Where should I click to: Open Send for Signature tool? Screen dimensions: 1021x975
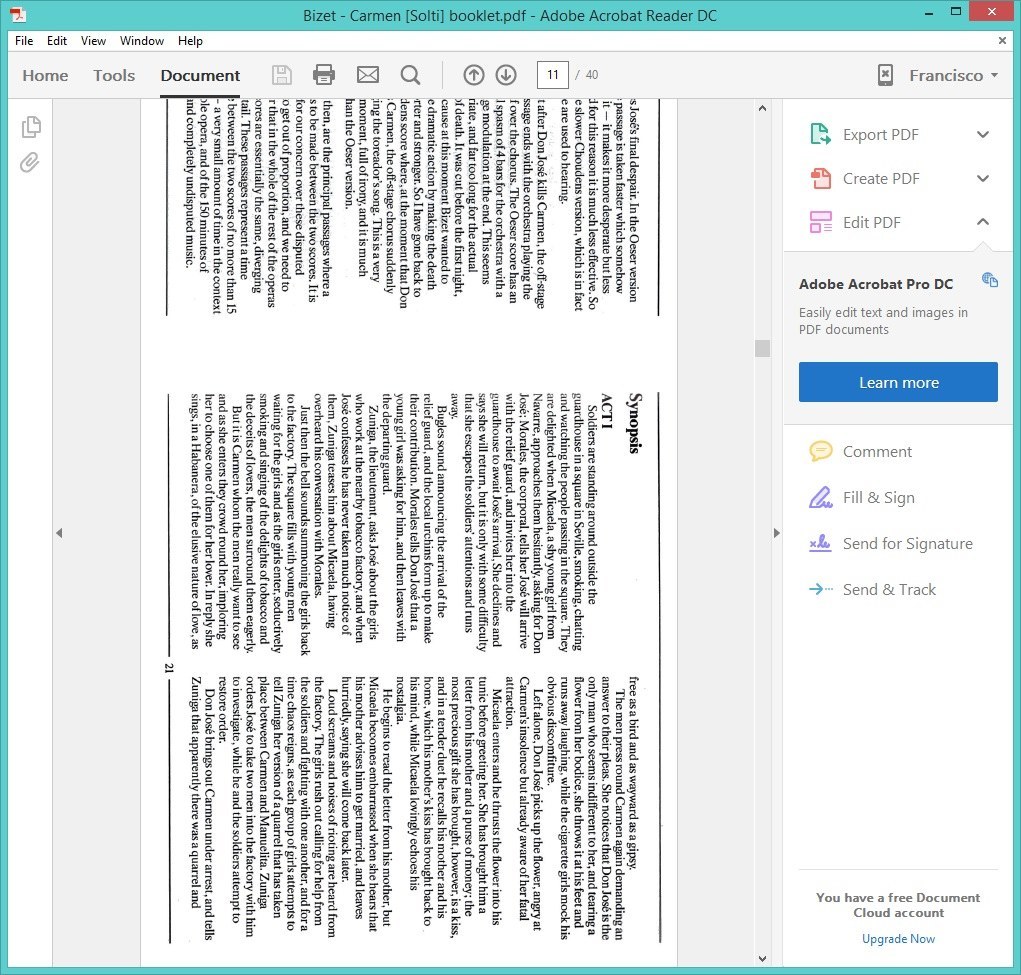[x=891, y=543]
